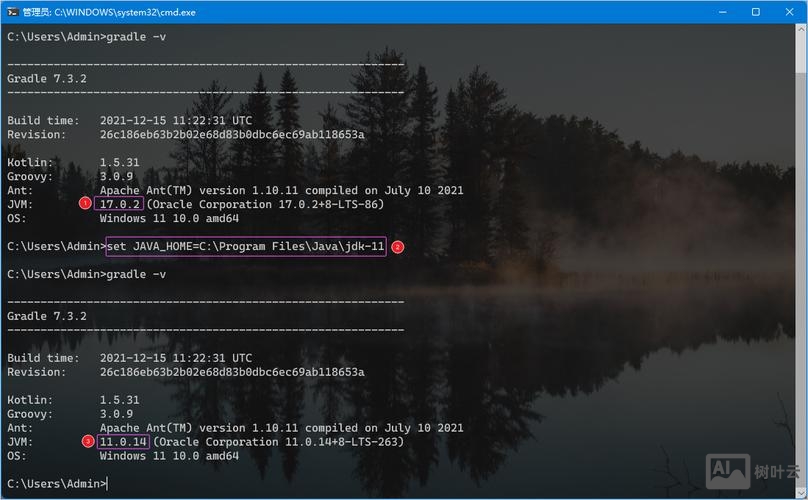Click the vertical scrollbar thumb
808x500 pixels.
tap(801, 55)
